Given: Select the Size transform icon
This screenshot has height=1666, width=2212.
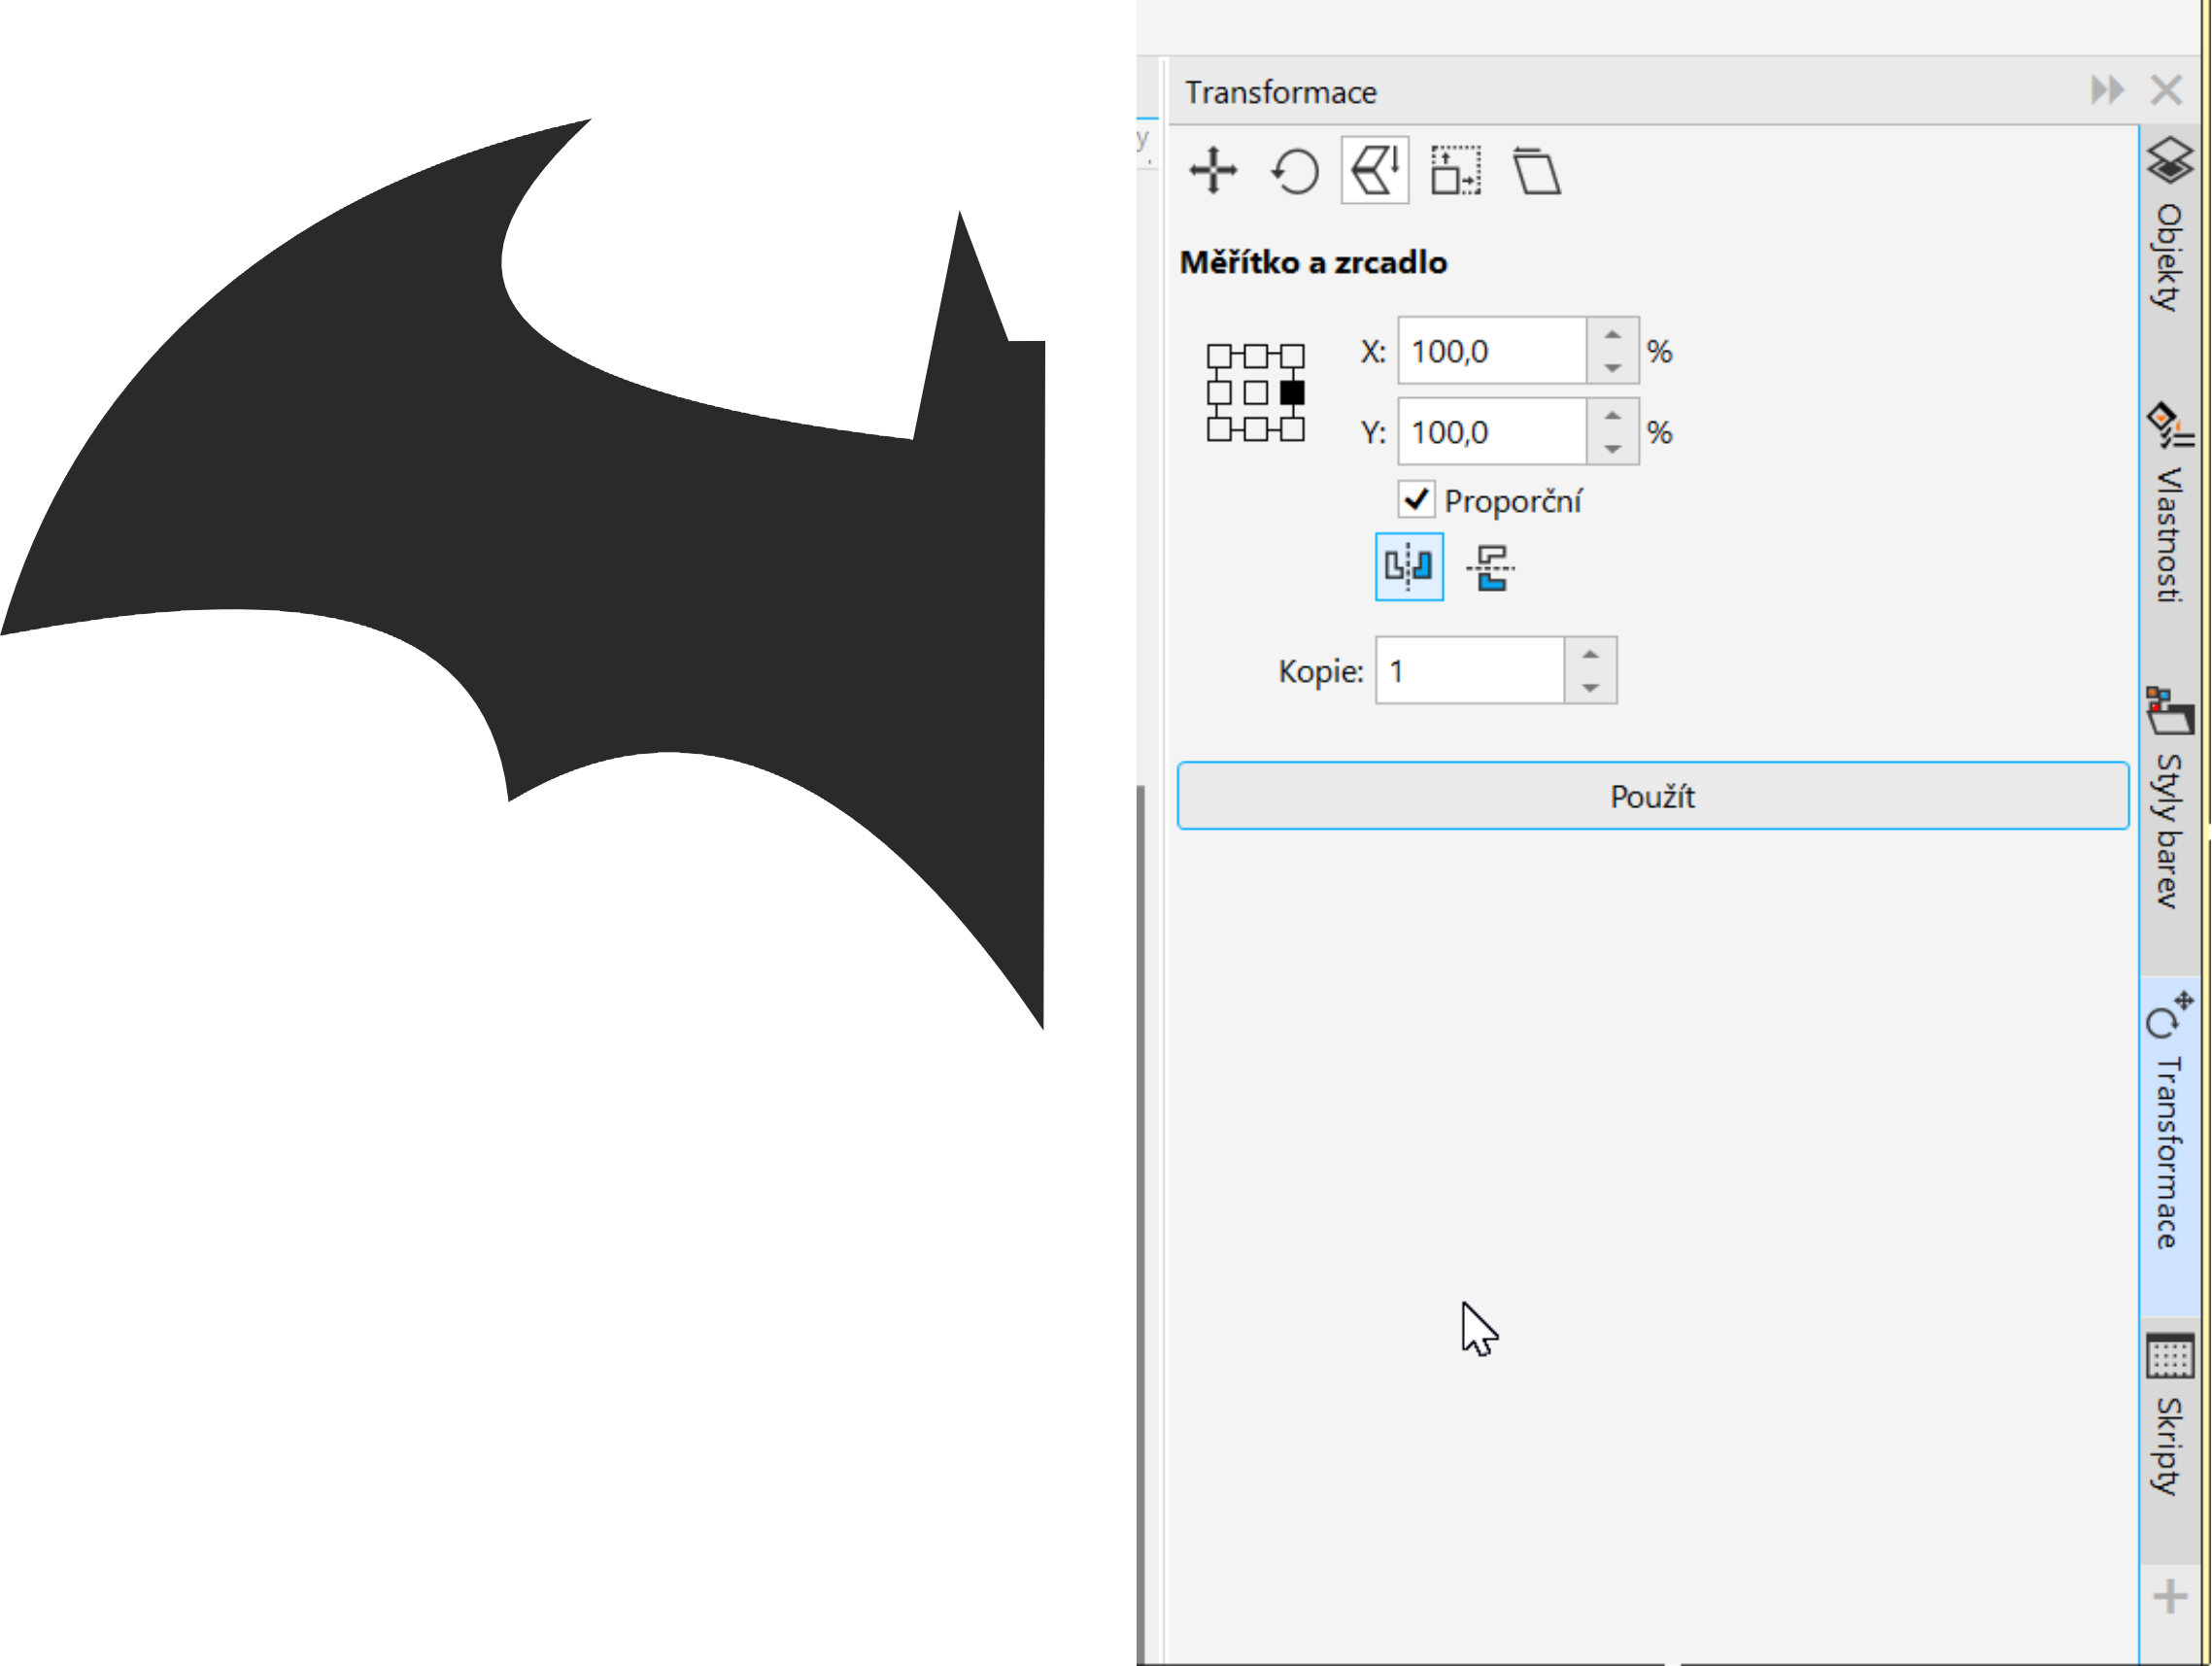Looking at the screenshot, I should [1455, 171].
